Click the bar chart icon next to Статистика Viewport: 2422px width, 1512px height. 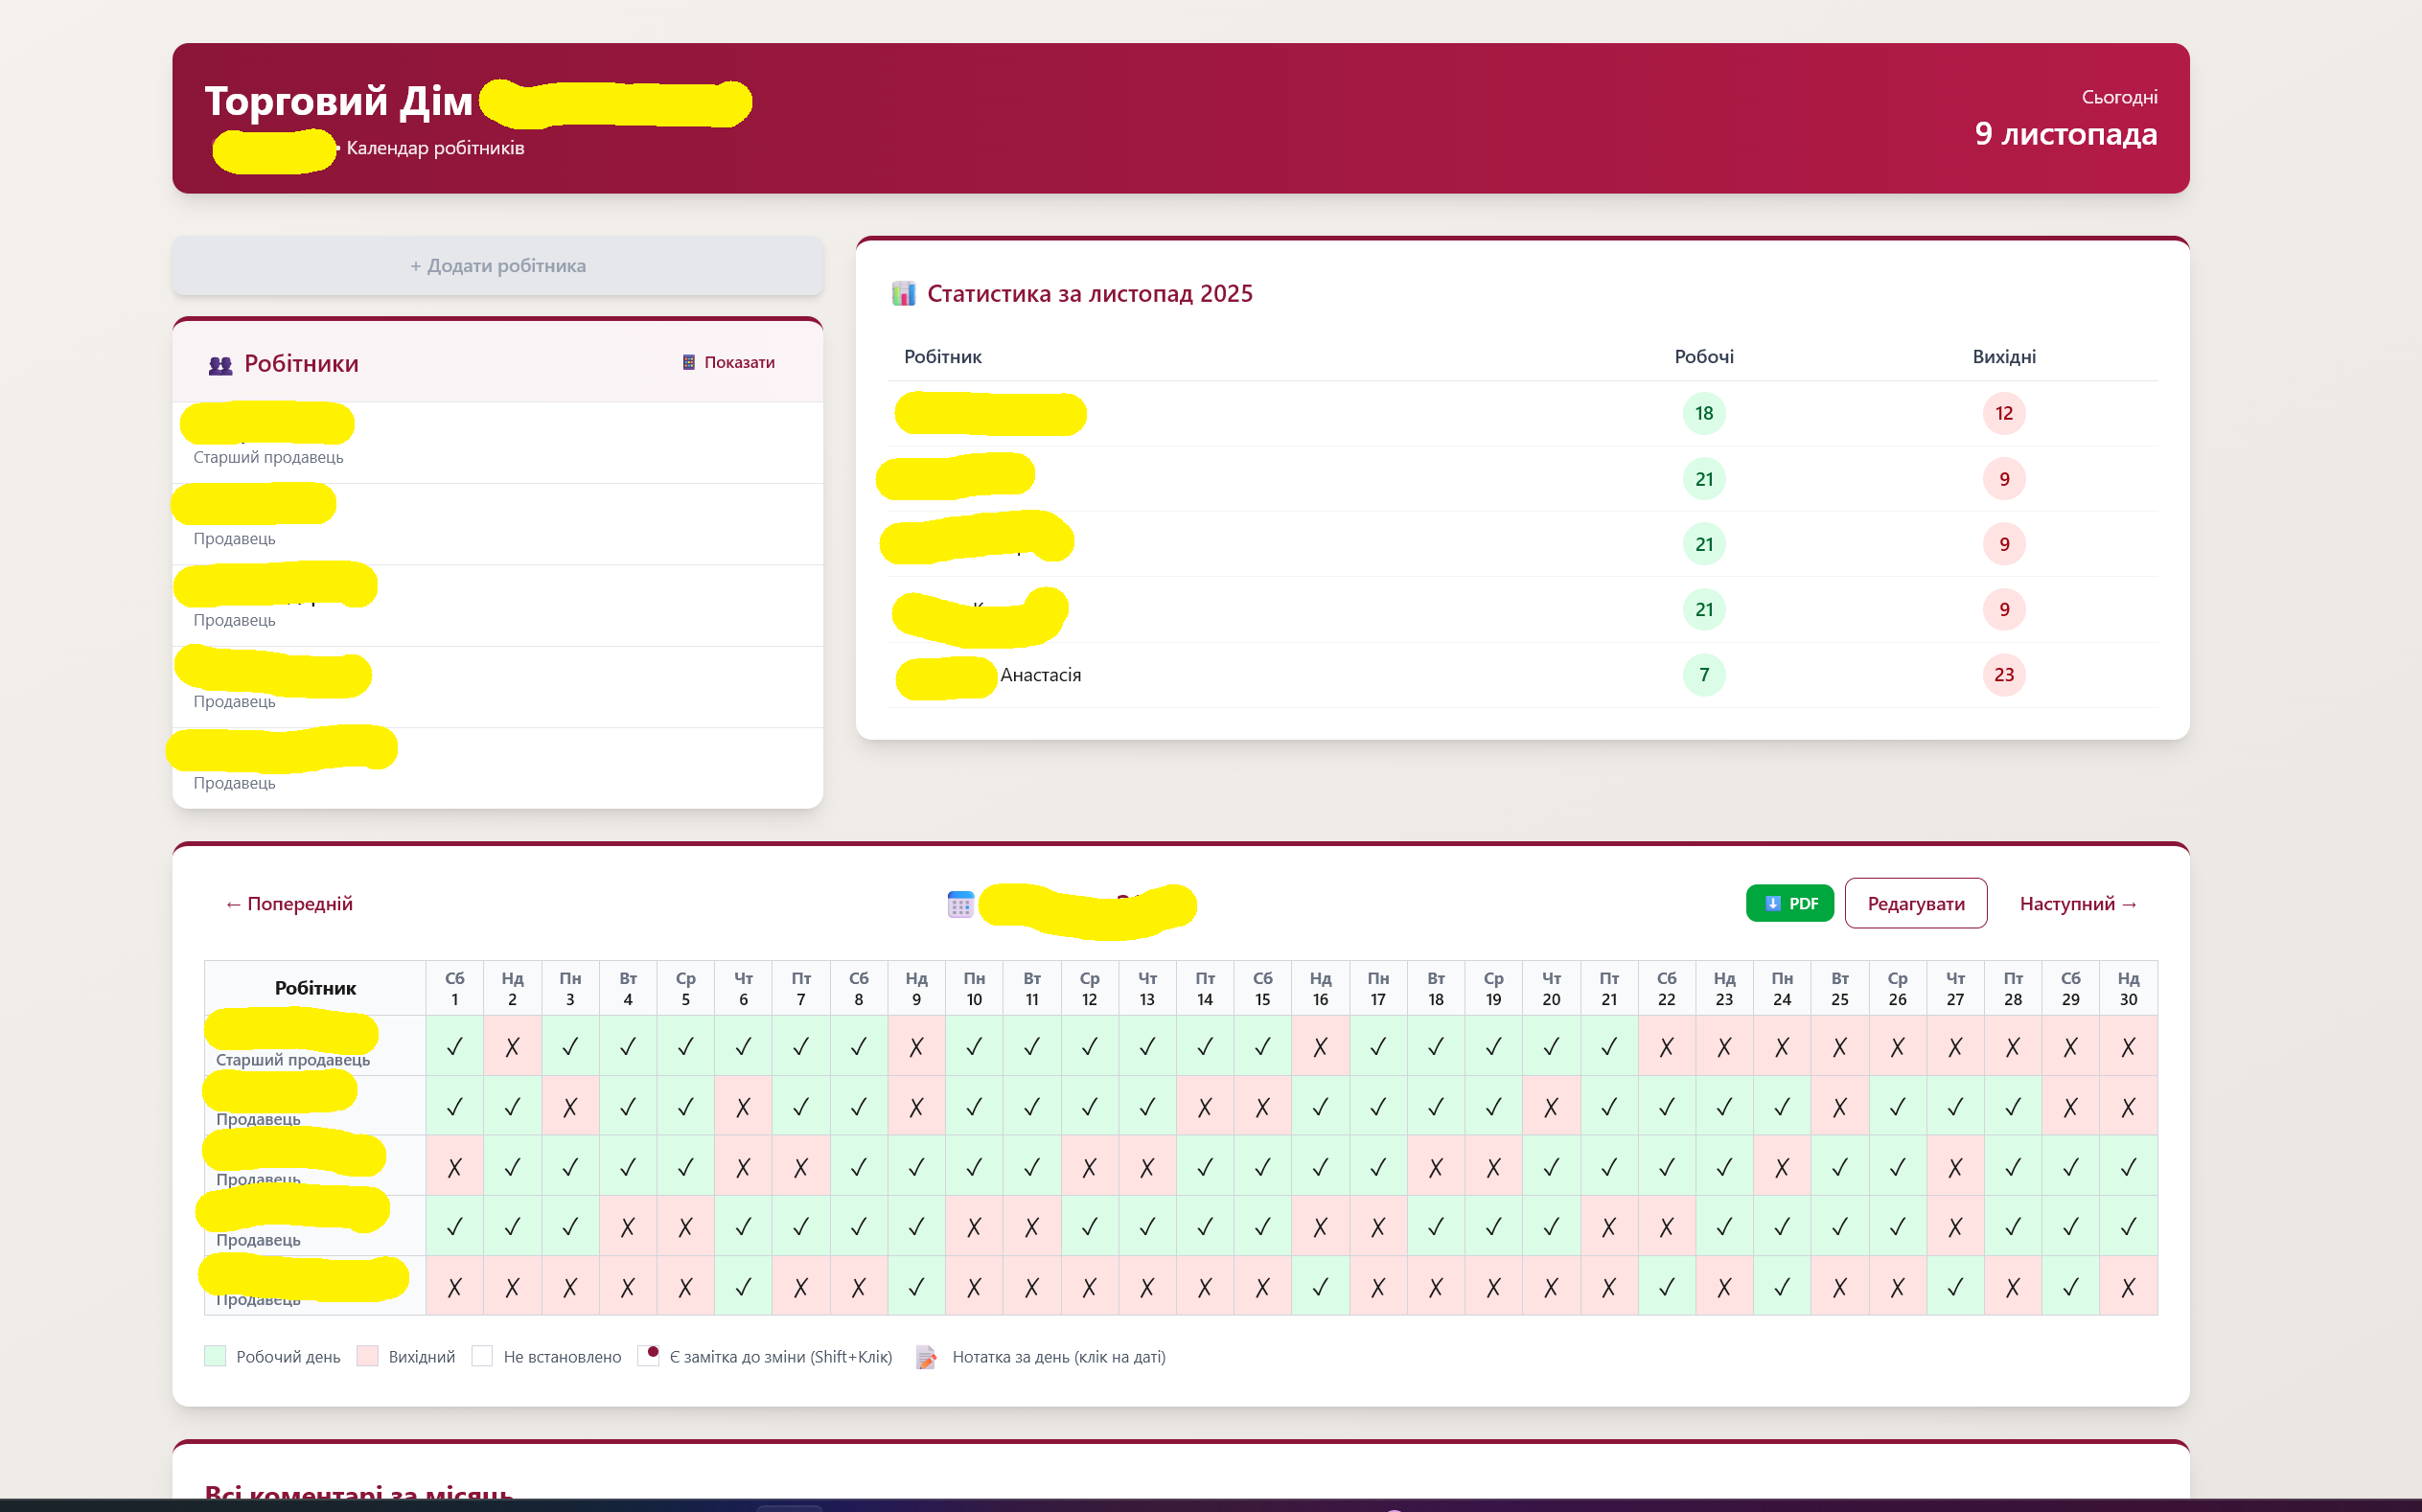pos(903,294)
